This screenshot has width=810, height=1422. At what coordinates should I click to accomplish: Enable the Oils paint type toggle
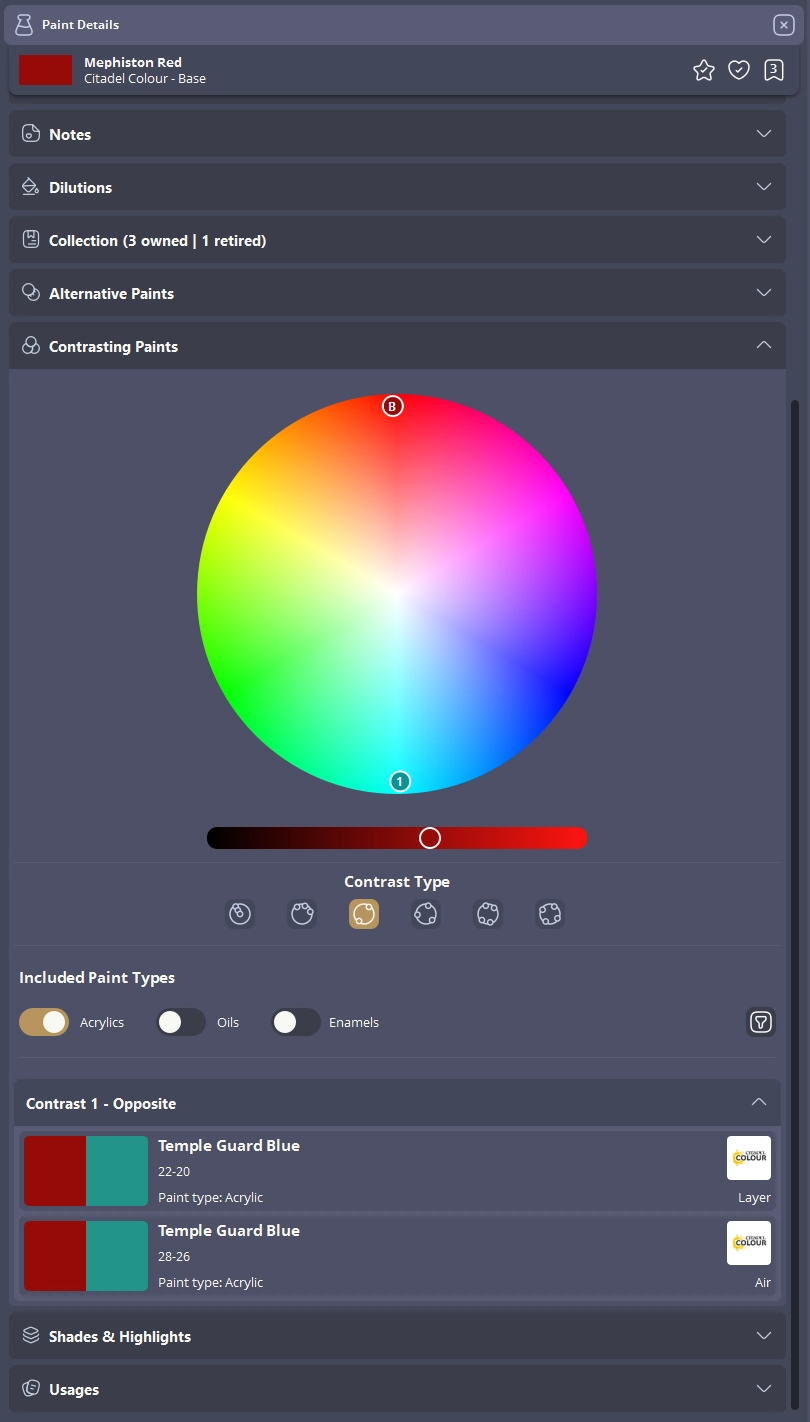pyautogui.click(x=181, y=1022)
